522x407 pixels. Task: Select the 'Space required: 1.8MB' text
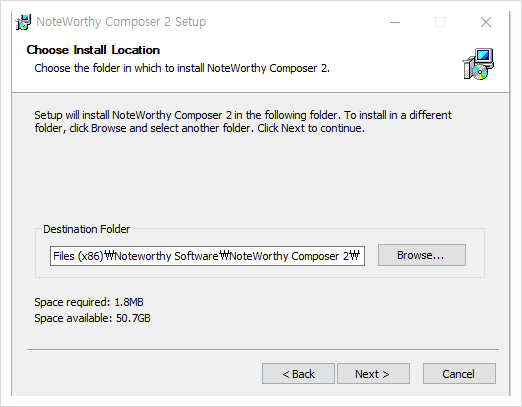[89, 302]
